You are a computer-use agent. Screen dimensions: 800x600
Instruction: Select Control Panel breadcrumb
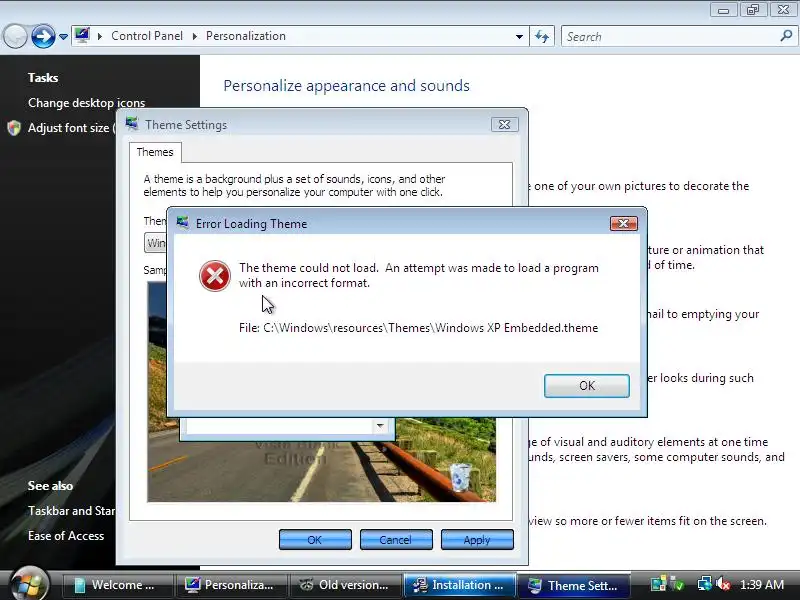click(x=147, y=36)
